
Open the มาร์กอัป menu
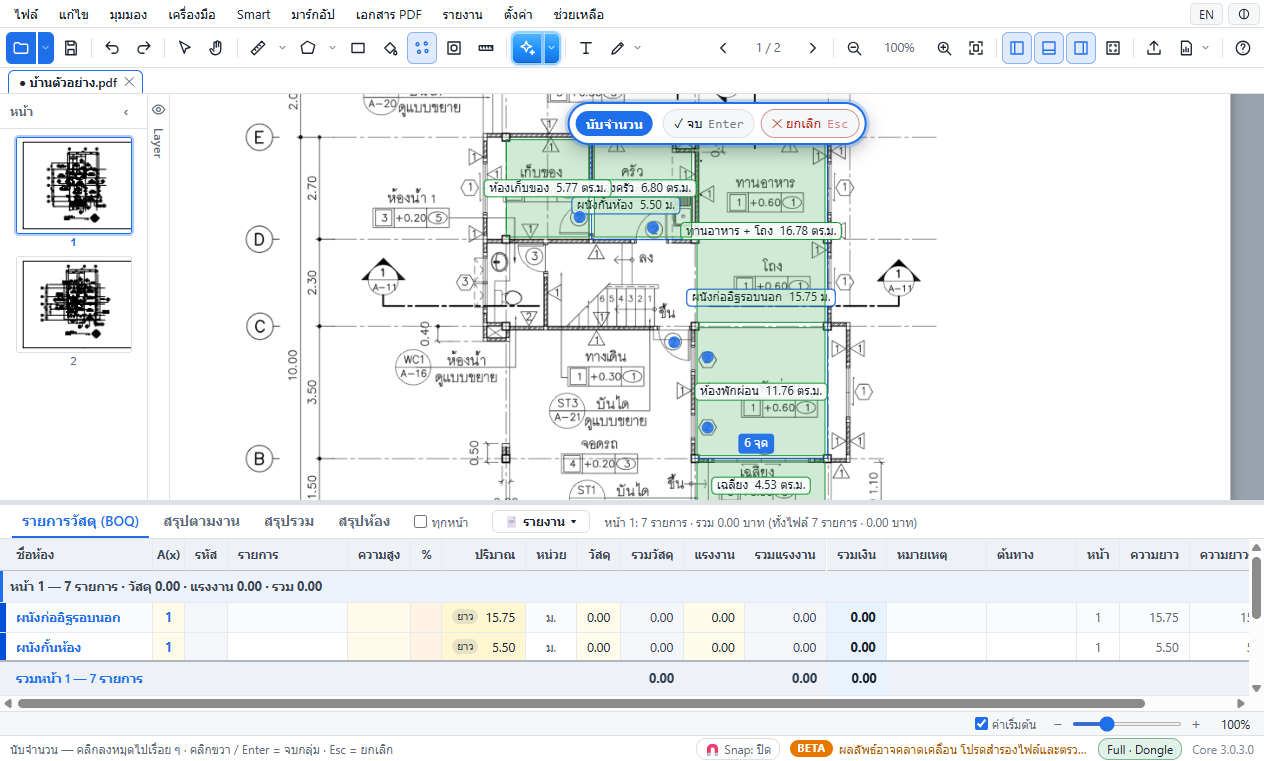(x=313, y=15)
